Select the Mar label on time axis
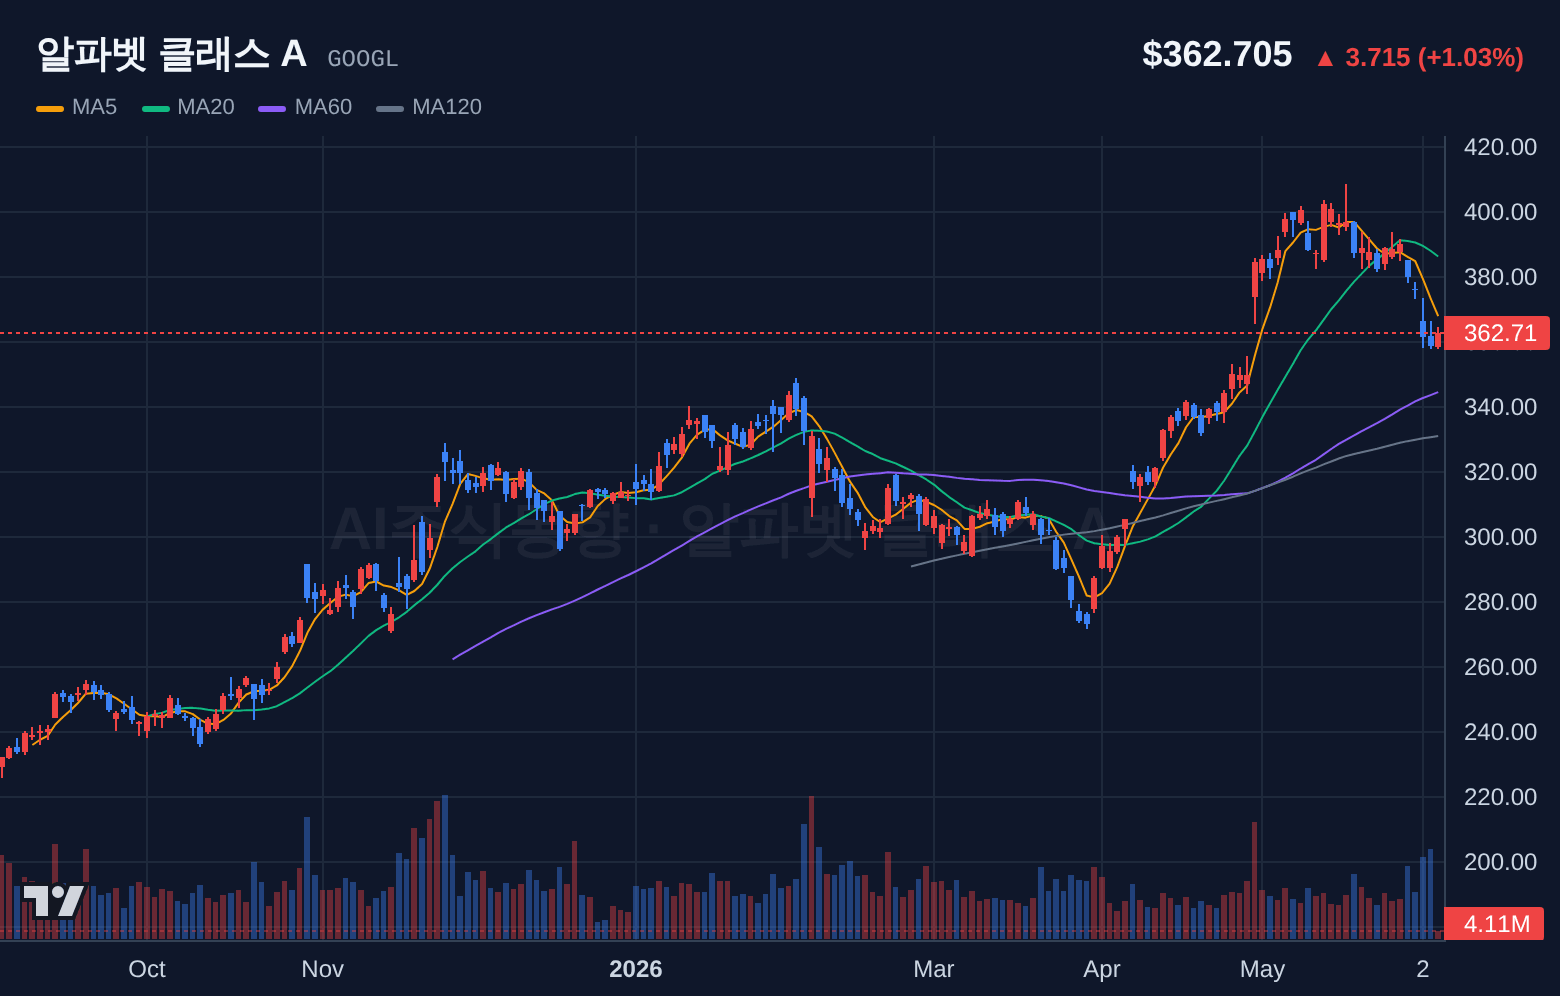 tap(934, 969)
